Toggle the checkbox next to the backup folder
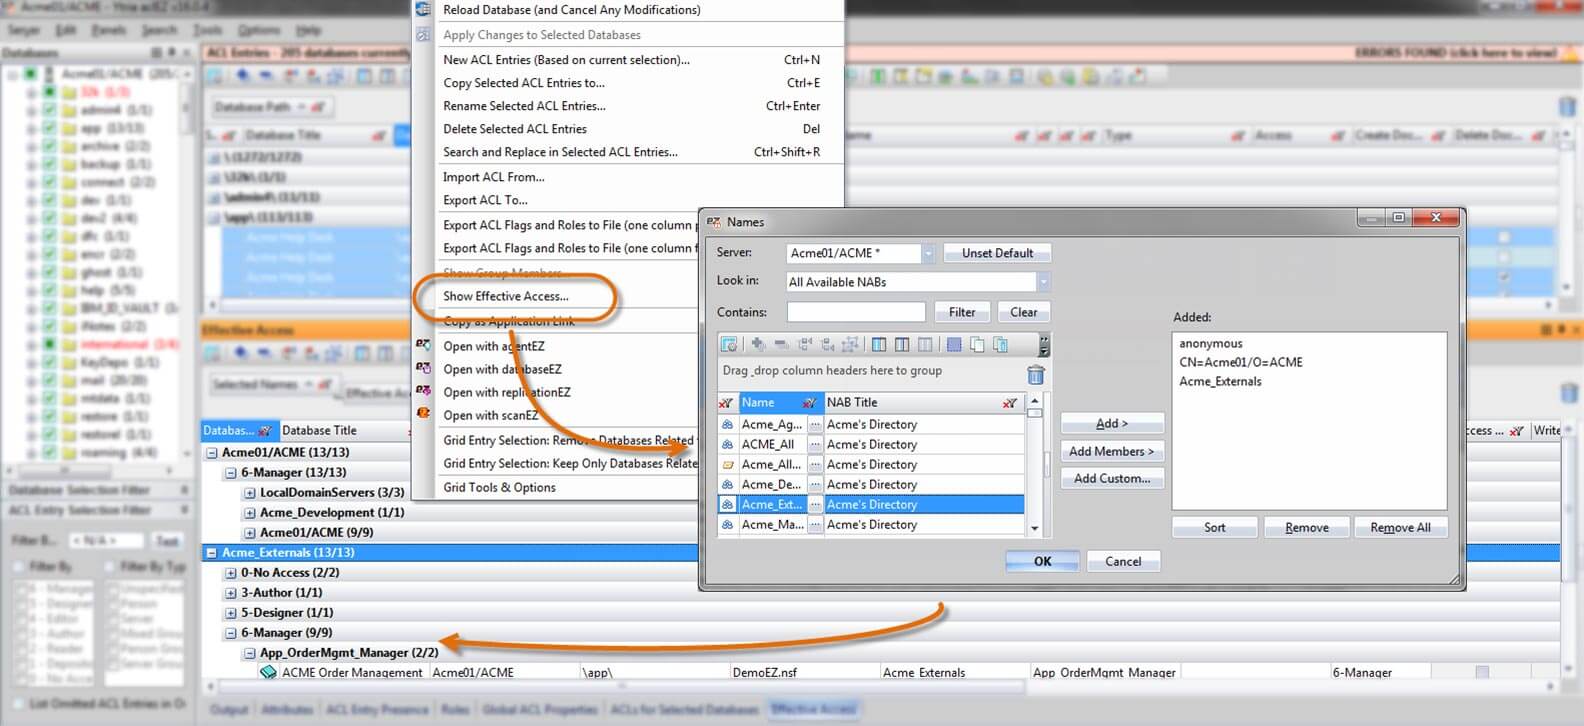Image resolution: width=1584 pixels, height=726 pixels. click(49, 164)
